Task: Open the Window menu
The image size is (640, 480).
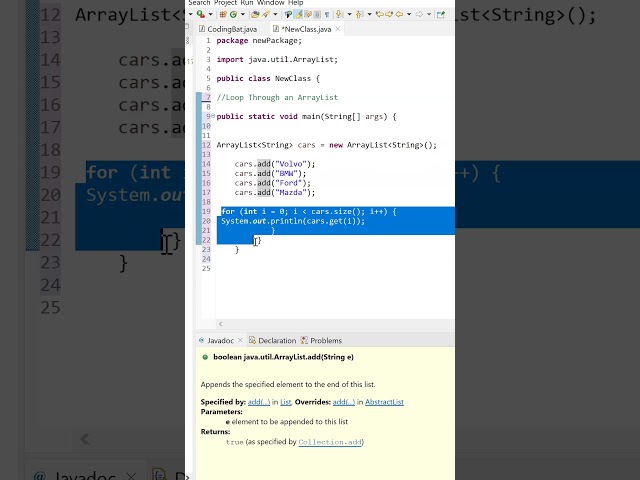Action: pyautogui.click(x=271, y=2)
